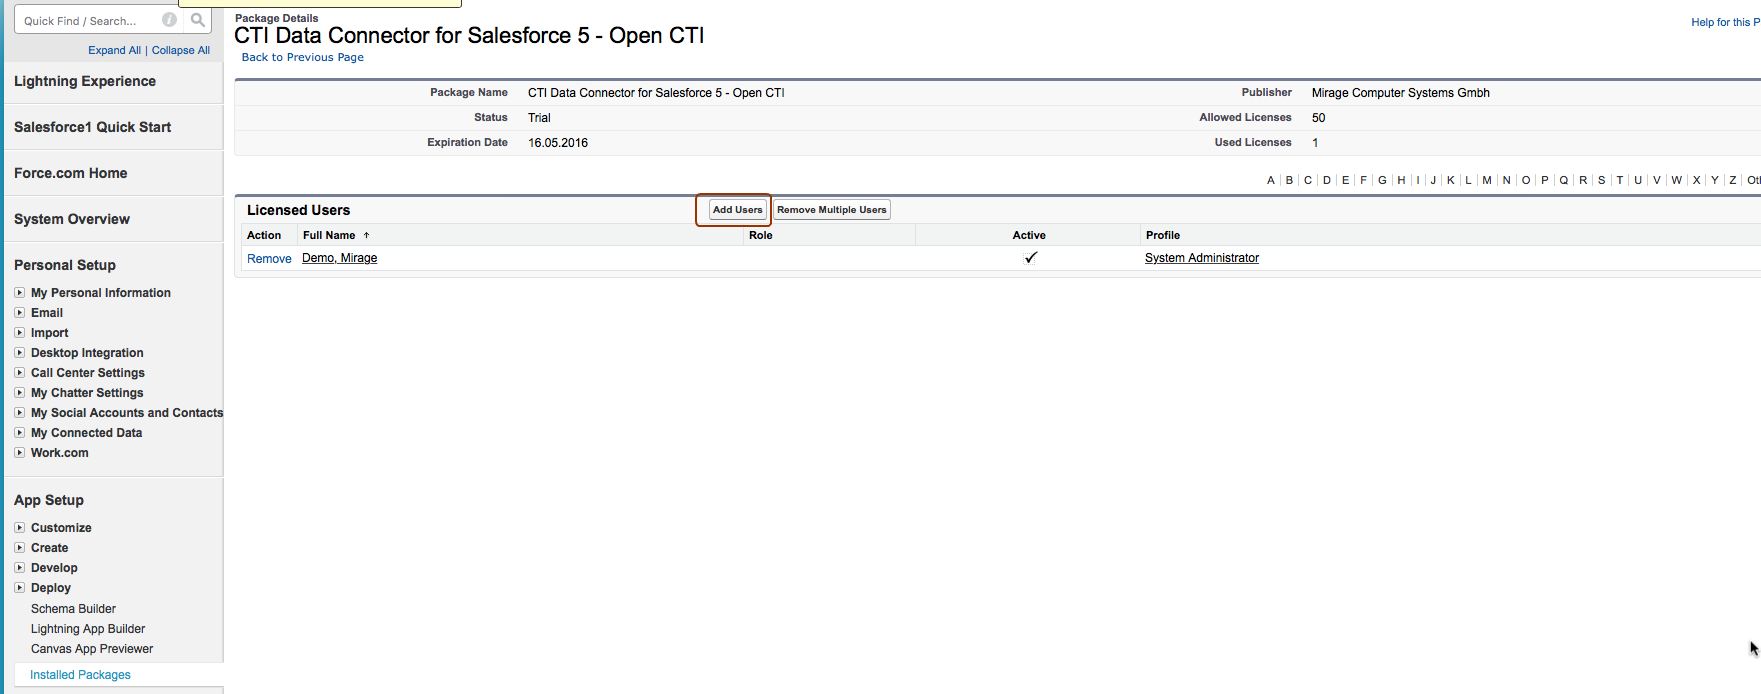Click the sort arrow next to Full Name

click(x=367, y=235)
